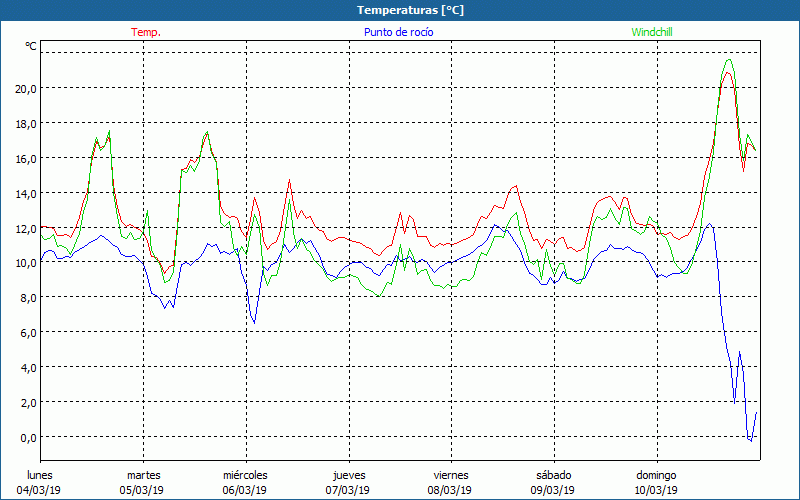
Task: Select the green 'Windchill' legend label
Action: click(x=652, y=32)
